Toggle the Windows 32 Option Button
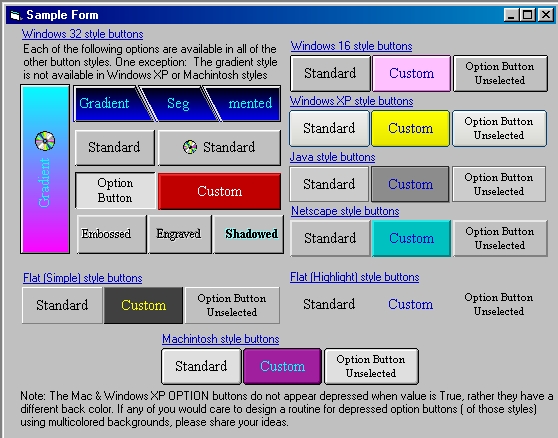The width and height of the screenshot is (558, 438). coord(115,191)
